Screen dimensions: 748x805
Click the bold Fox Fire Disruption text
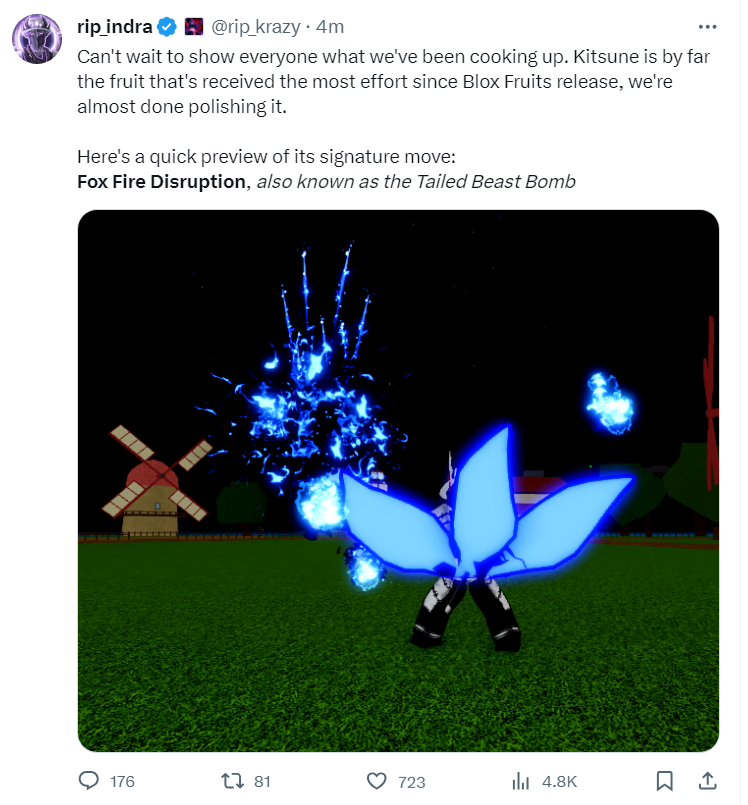pyautogui.click(x=161, y=182)
